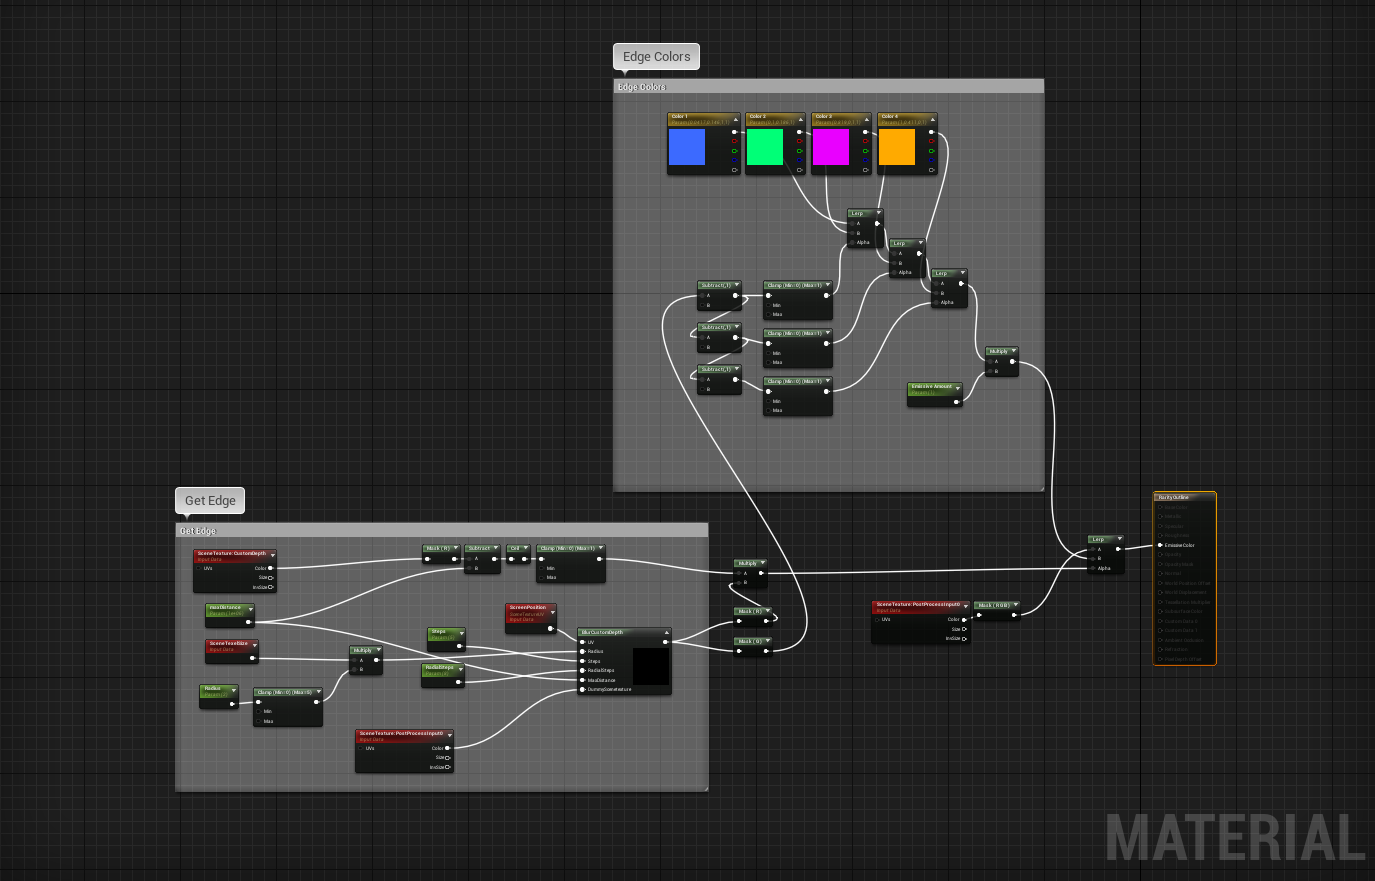Select the Mask ( G ) node header
This screenshot has width=1375, height=881.
753,641
